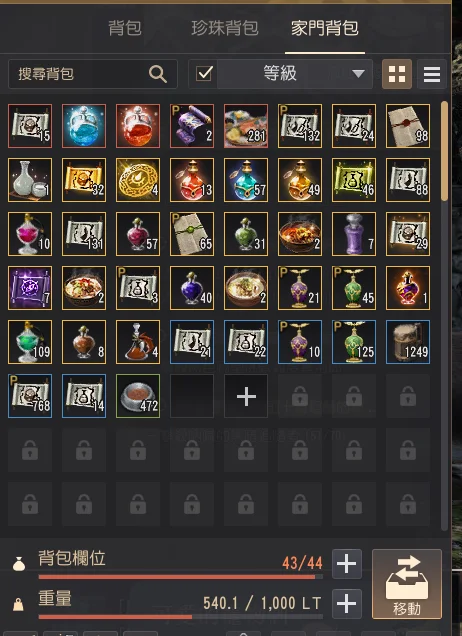
Task: Click the sealed letter item with 98
Action: (408, 126)
